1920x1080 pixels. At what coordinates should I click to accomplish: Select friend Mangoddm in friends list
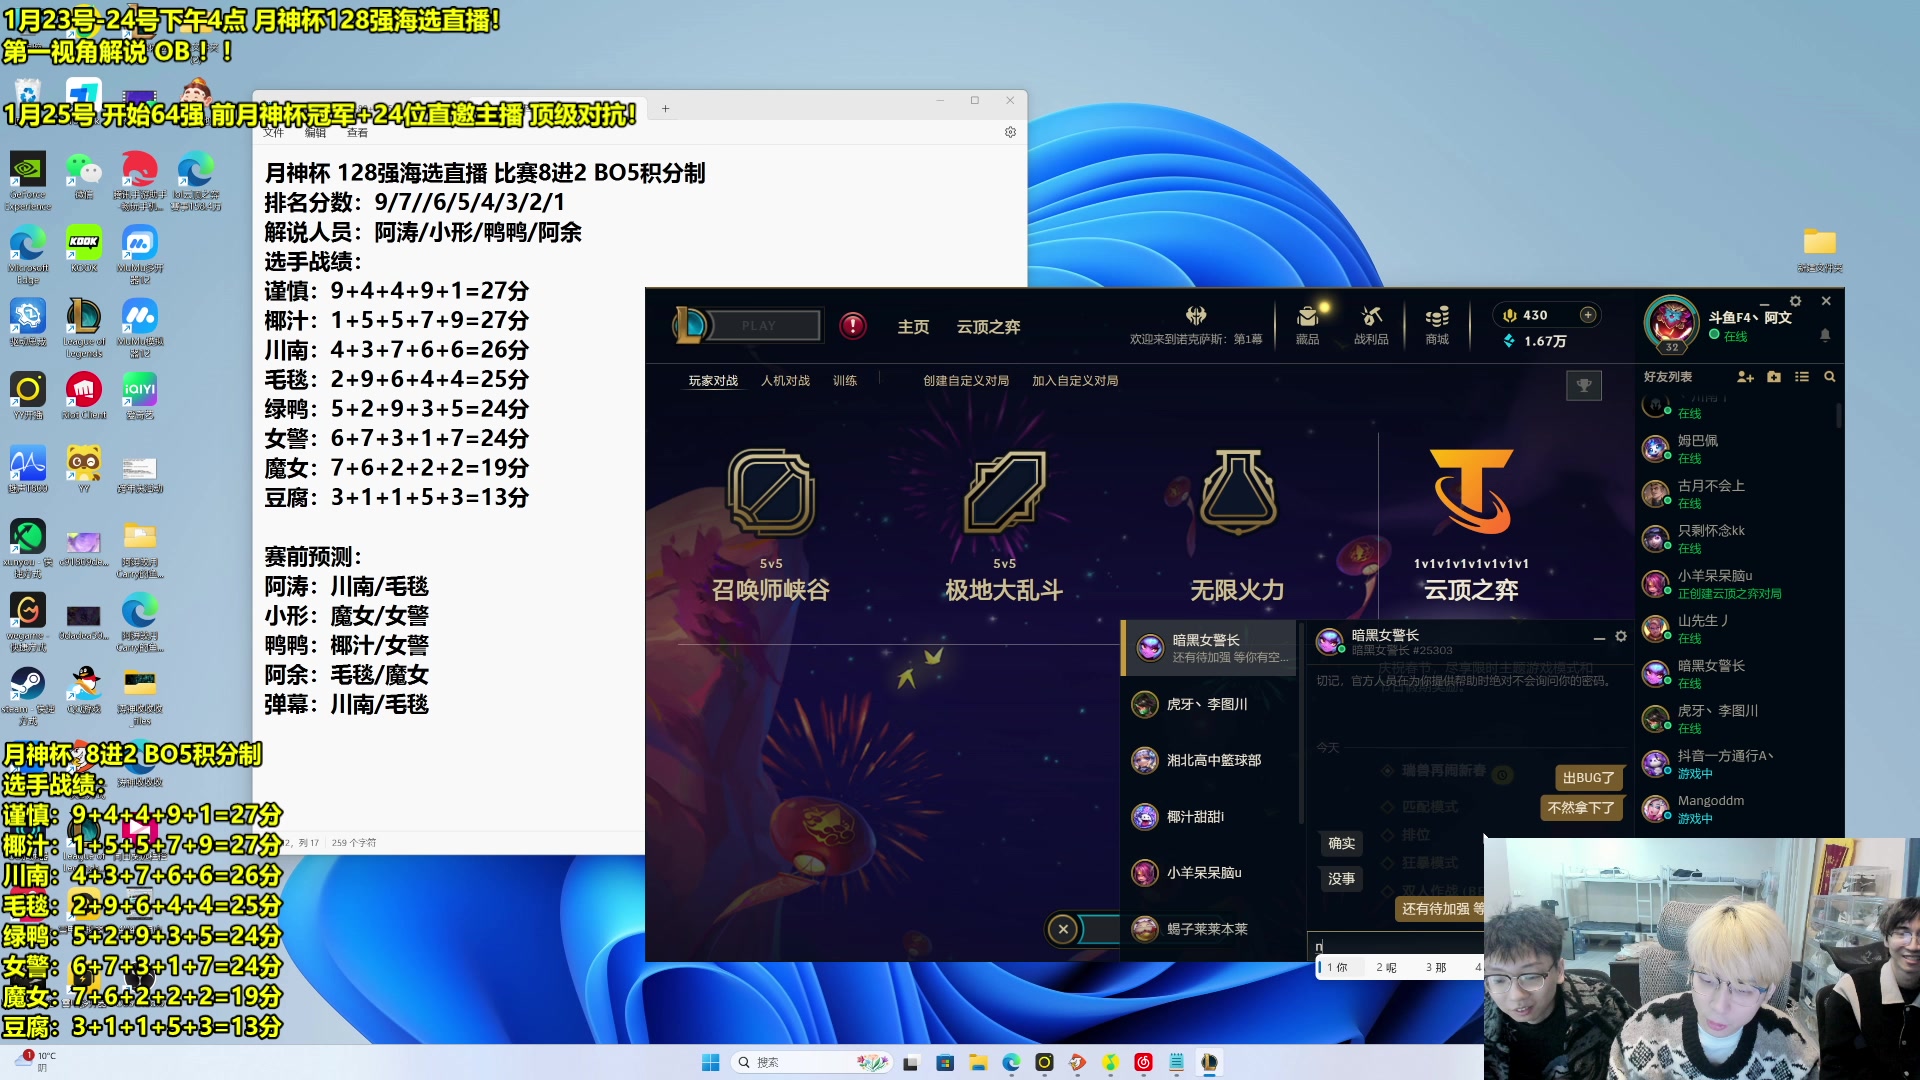coord(1737,809)
